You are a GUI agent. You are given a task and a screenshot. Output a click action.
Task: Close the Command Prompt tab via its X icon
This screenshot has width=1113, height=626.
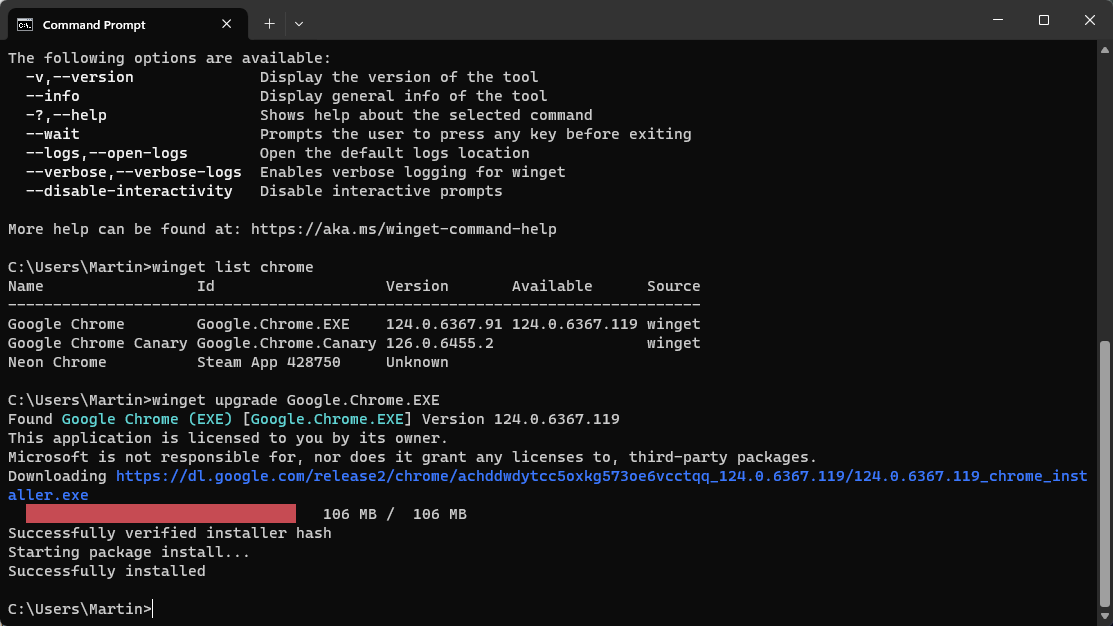click(227, 23)
